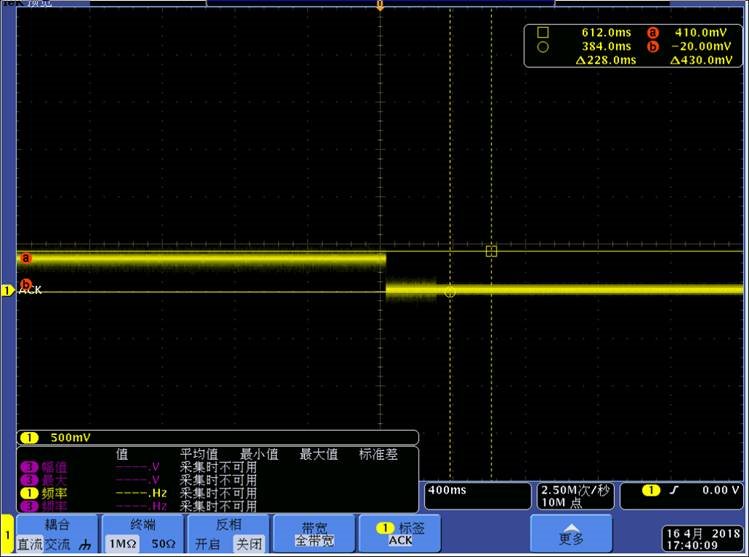Expand 更多 for more options
This screenshot has height=557, width=749.
[x=571, y=534]
